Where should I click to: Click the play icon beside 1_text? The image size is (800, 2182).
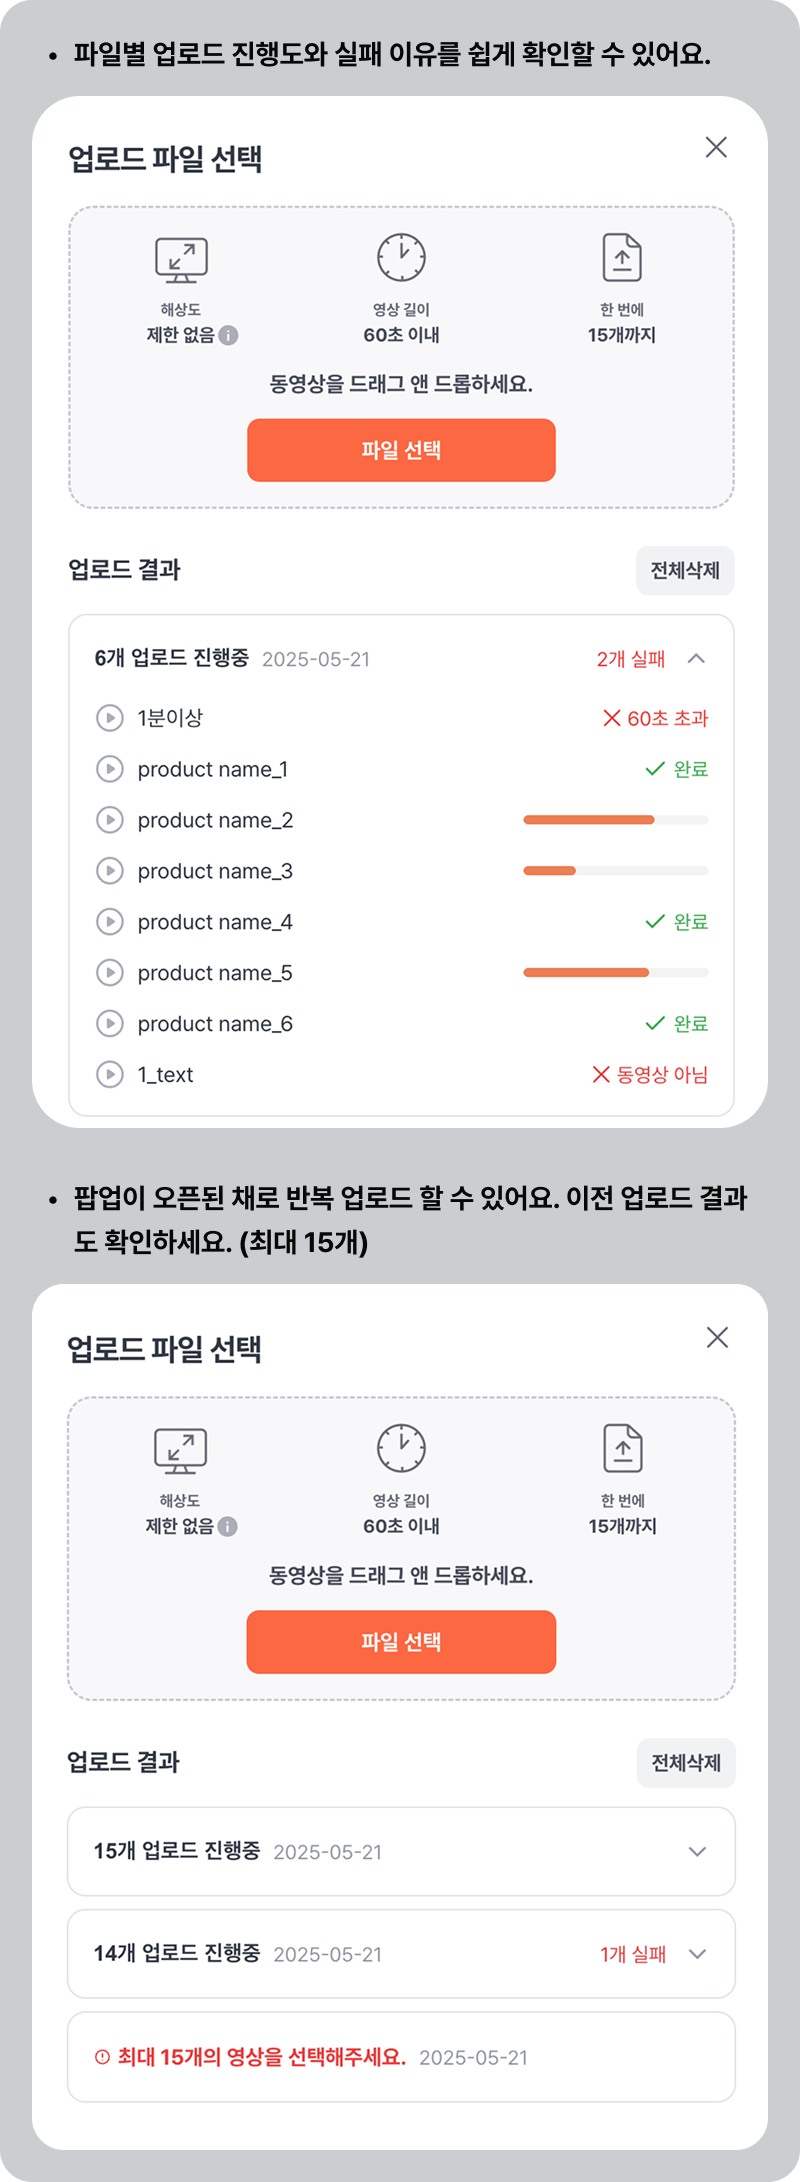click(x=109, y=1075)
